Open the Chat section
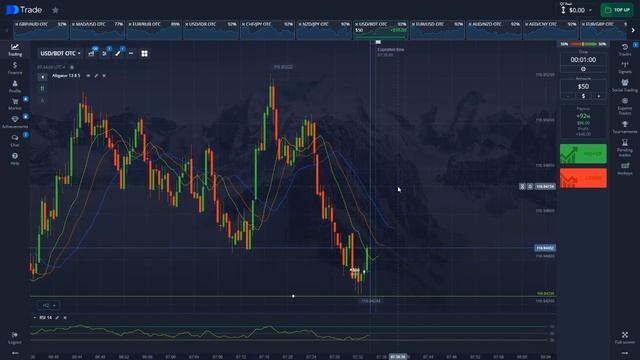This screenshot has width=640, height=360. click(x=15, y=140)
